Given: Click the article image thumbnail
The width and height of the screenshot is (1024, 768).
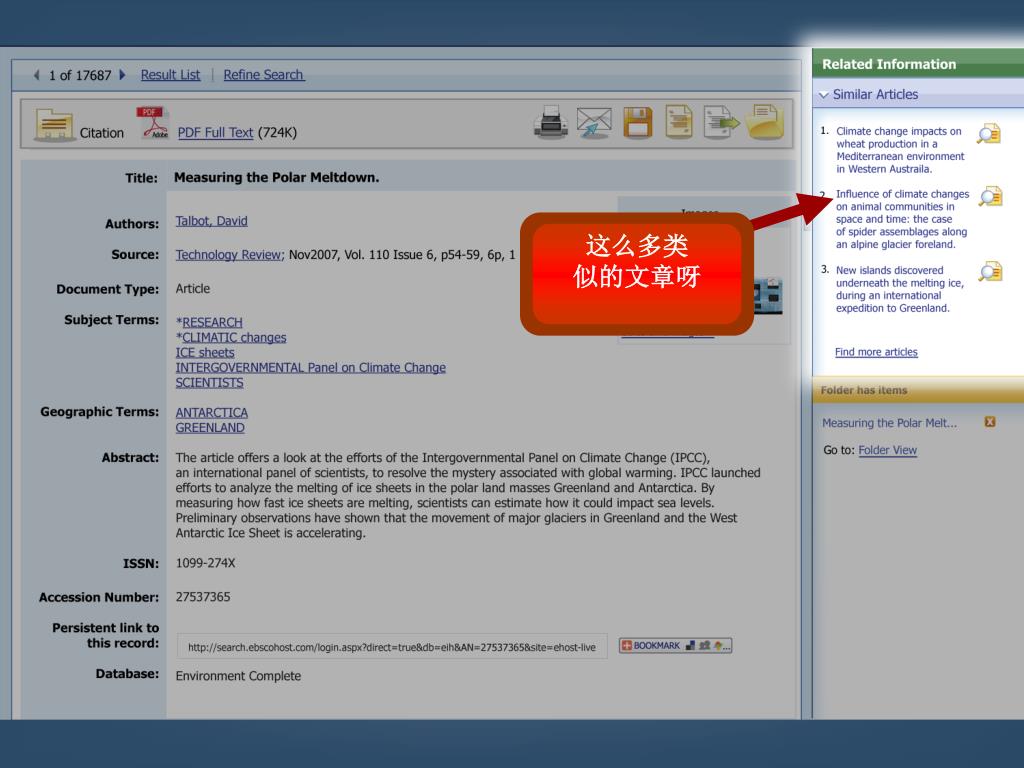Looking at the screenshot, I should coord(768,295).
